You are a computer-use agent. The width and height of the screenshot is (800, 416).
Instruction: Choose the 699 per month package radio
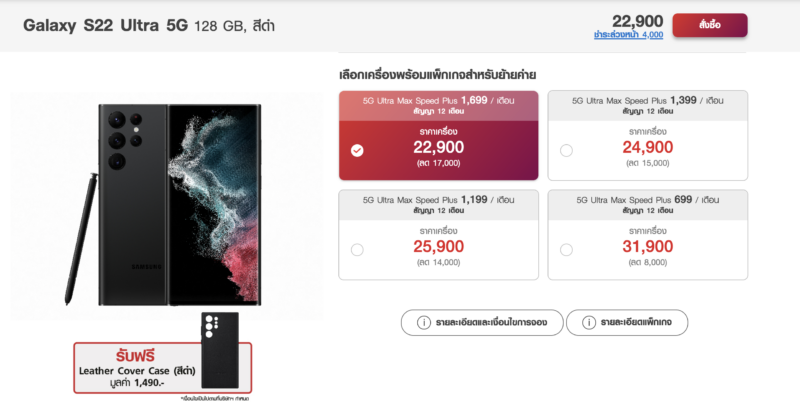566,250
